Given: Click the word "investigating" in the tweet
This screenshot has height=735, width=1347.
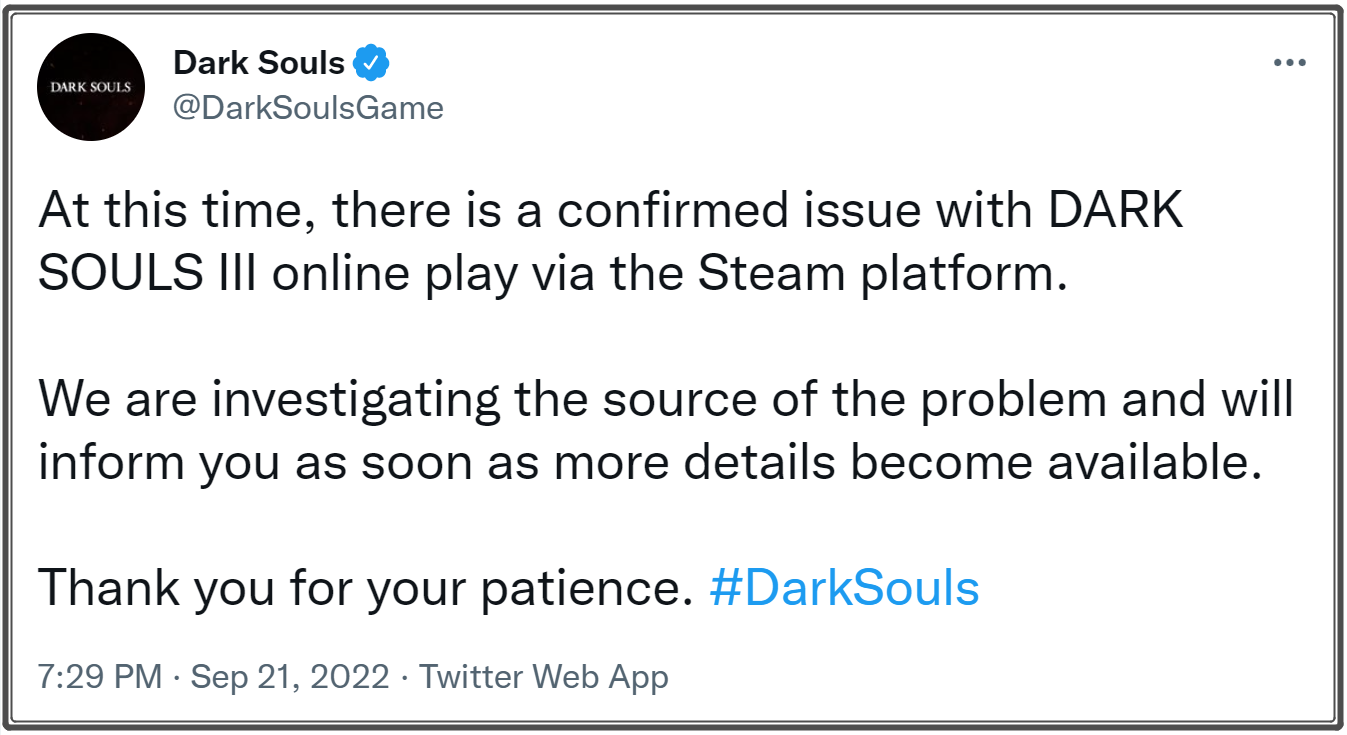Looking at the screenshot, I should tap(356, 401).
